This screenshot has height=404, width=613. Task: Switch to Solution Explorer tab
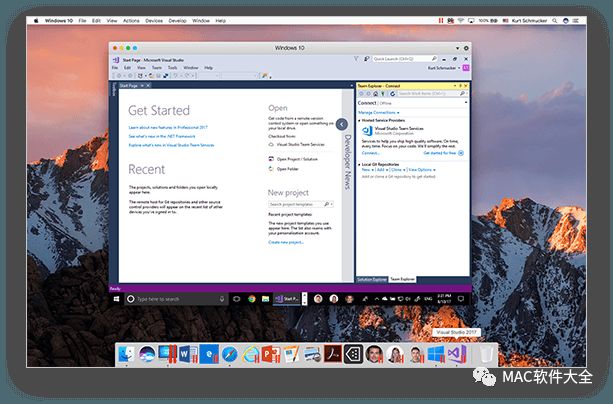coord(372,279)
